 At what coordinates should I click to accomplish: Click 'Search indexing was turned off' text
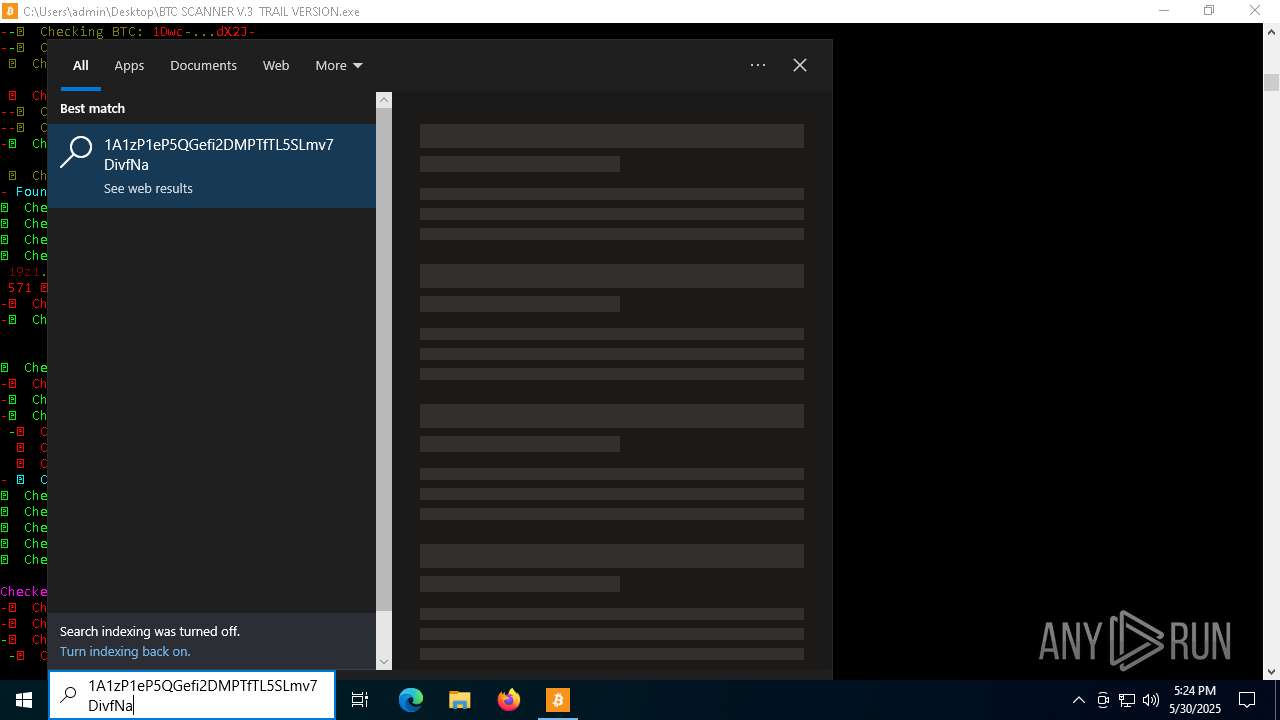(x=150, y=632)
